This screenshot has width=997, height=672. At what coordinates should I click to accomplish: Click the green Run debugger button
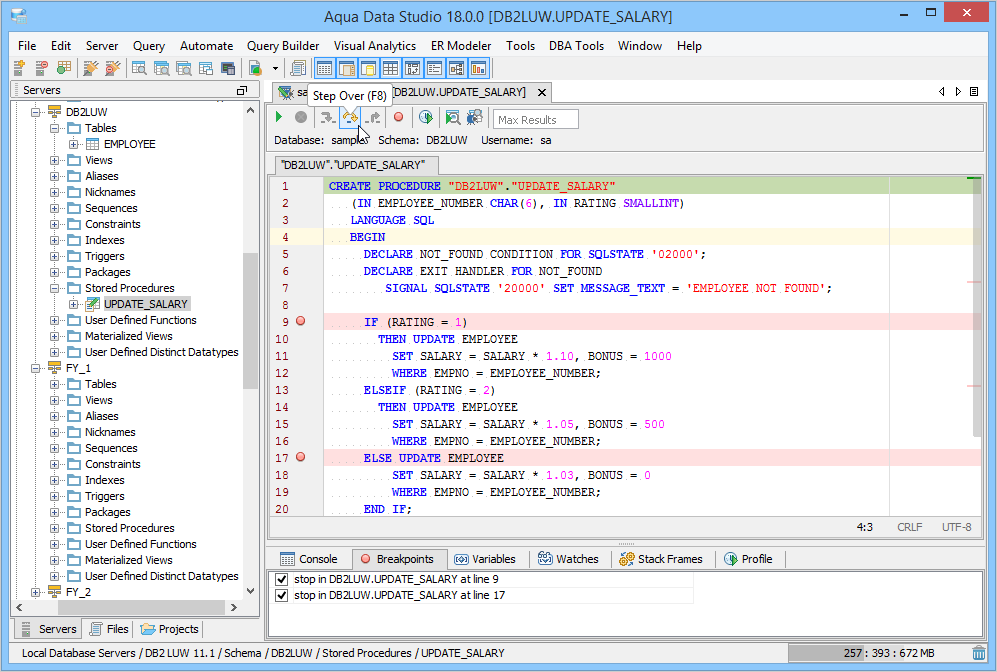click(x=279, y=118)
